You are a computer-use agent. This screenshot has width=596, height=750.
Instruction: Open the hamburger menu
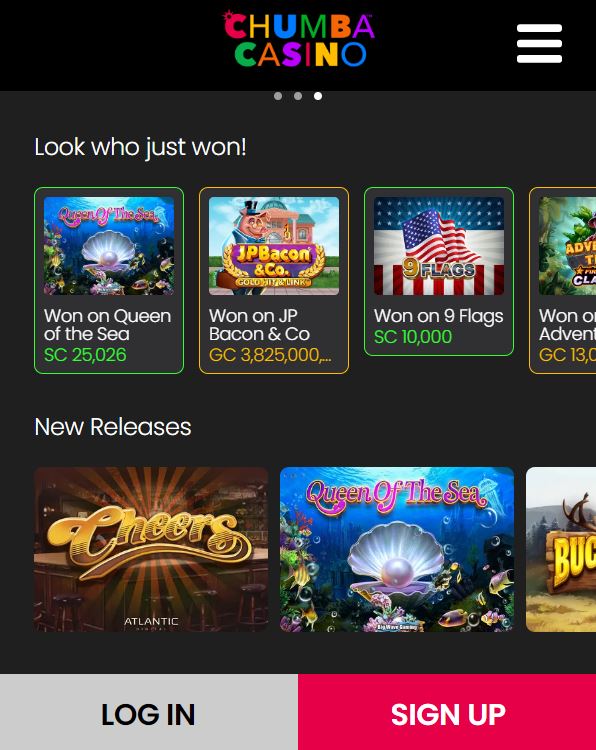(x=539, y=44)
